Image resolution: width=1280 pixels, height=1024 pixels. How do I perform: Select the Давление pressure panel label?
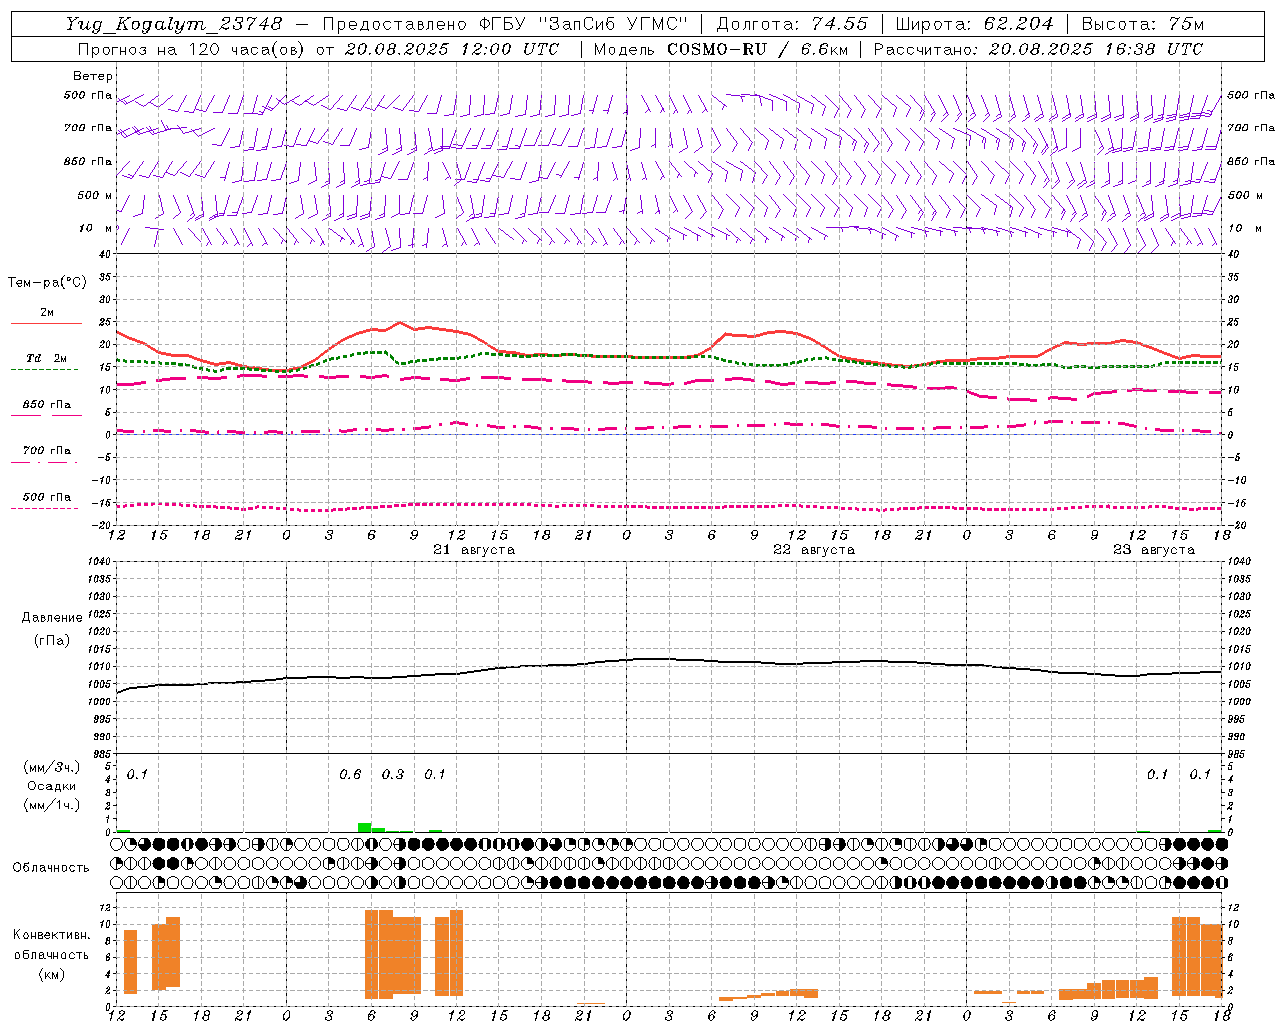pos(52,618)
